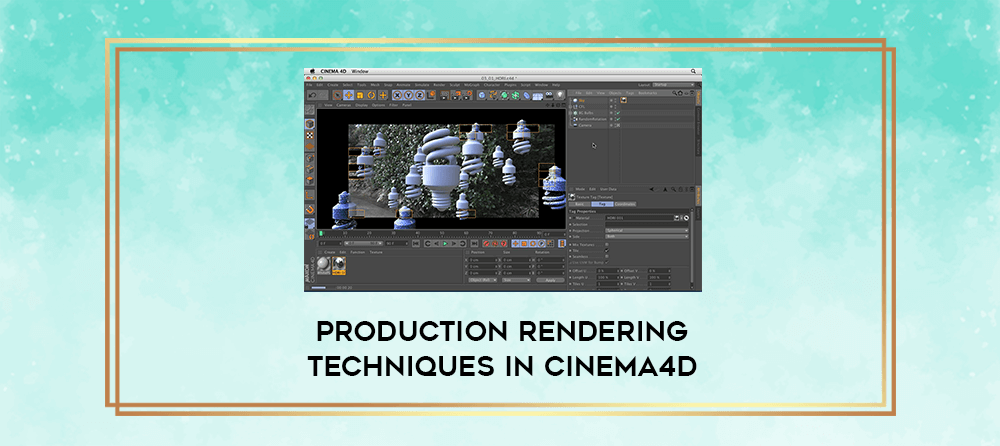Toggle the X axis lock

click(397, 95)
